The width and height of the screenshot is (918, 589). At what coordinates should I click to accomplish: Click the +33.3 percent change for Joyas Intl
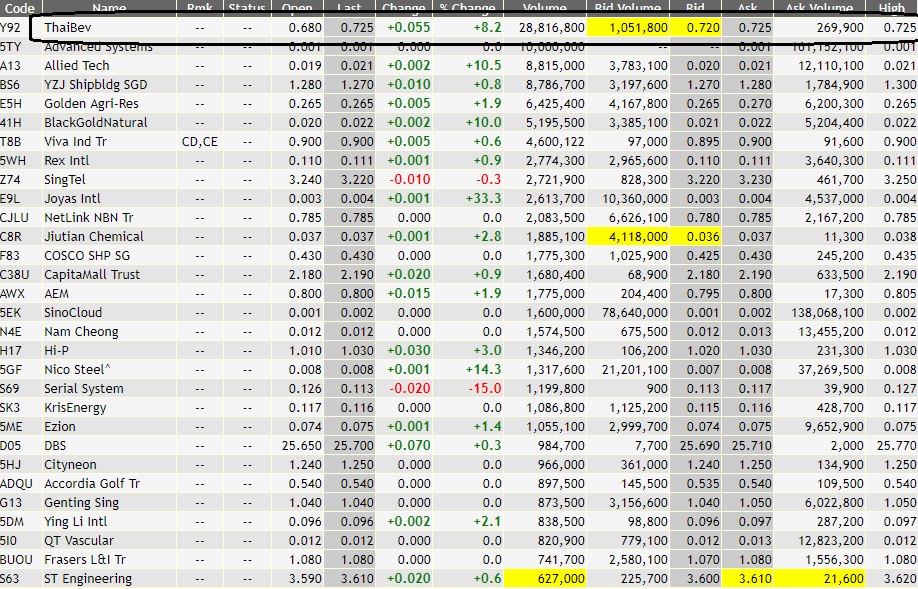click(483, 198)
